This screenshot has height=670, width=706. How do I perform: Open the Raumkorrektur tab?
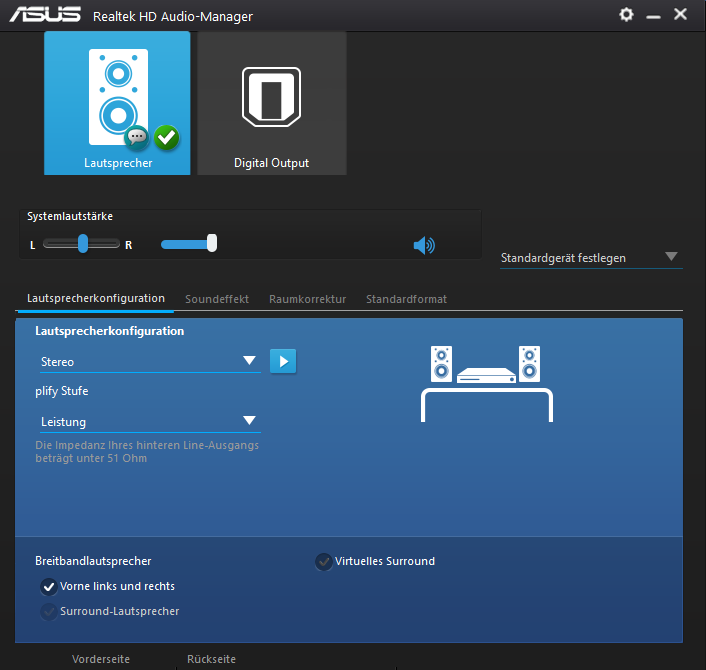coord(308,299)
